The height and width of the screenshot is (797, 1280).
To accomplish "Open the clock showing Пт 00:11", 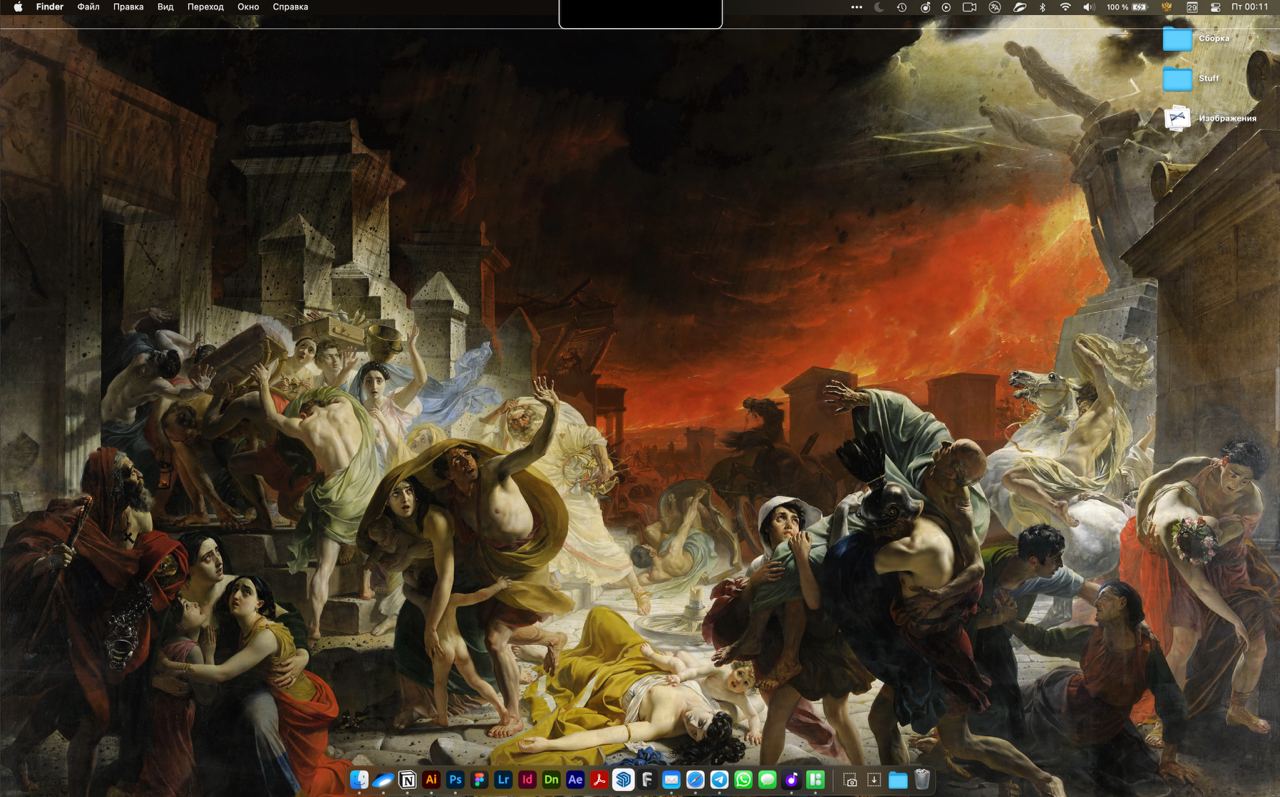I will (x=1250, y=7).
